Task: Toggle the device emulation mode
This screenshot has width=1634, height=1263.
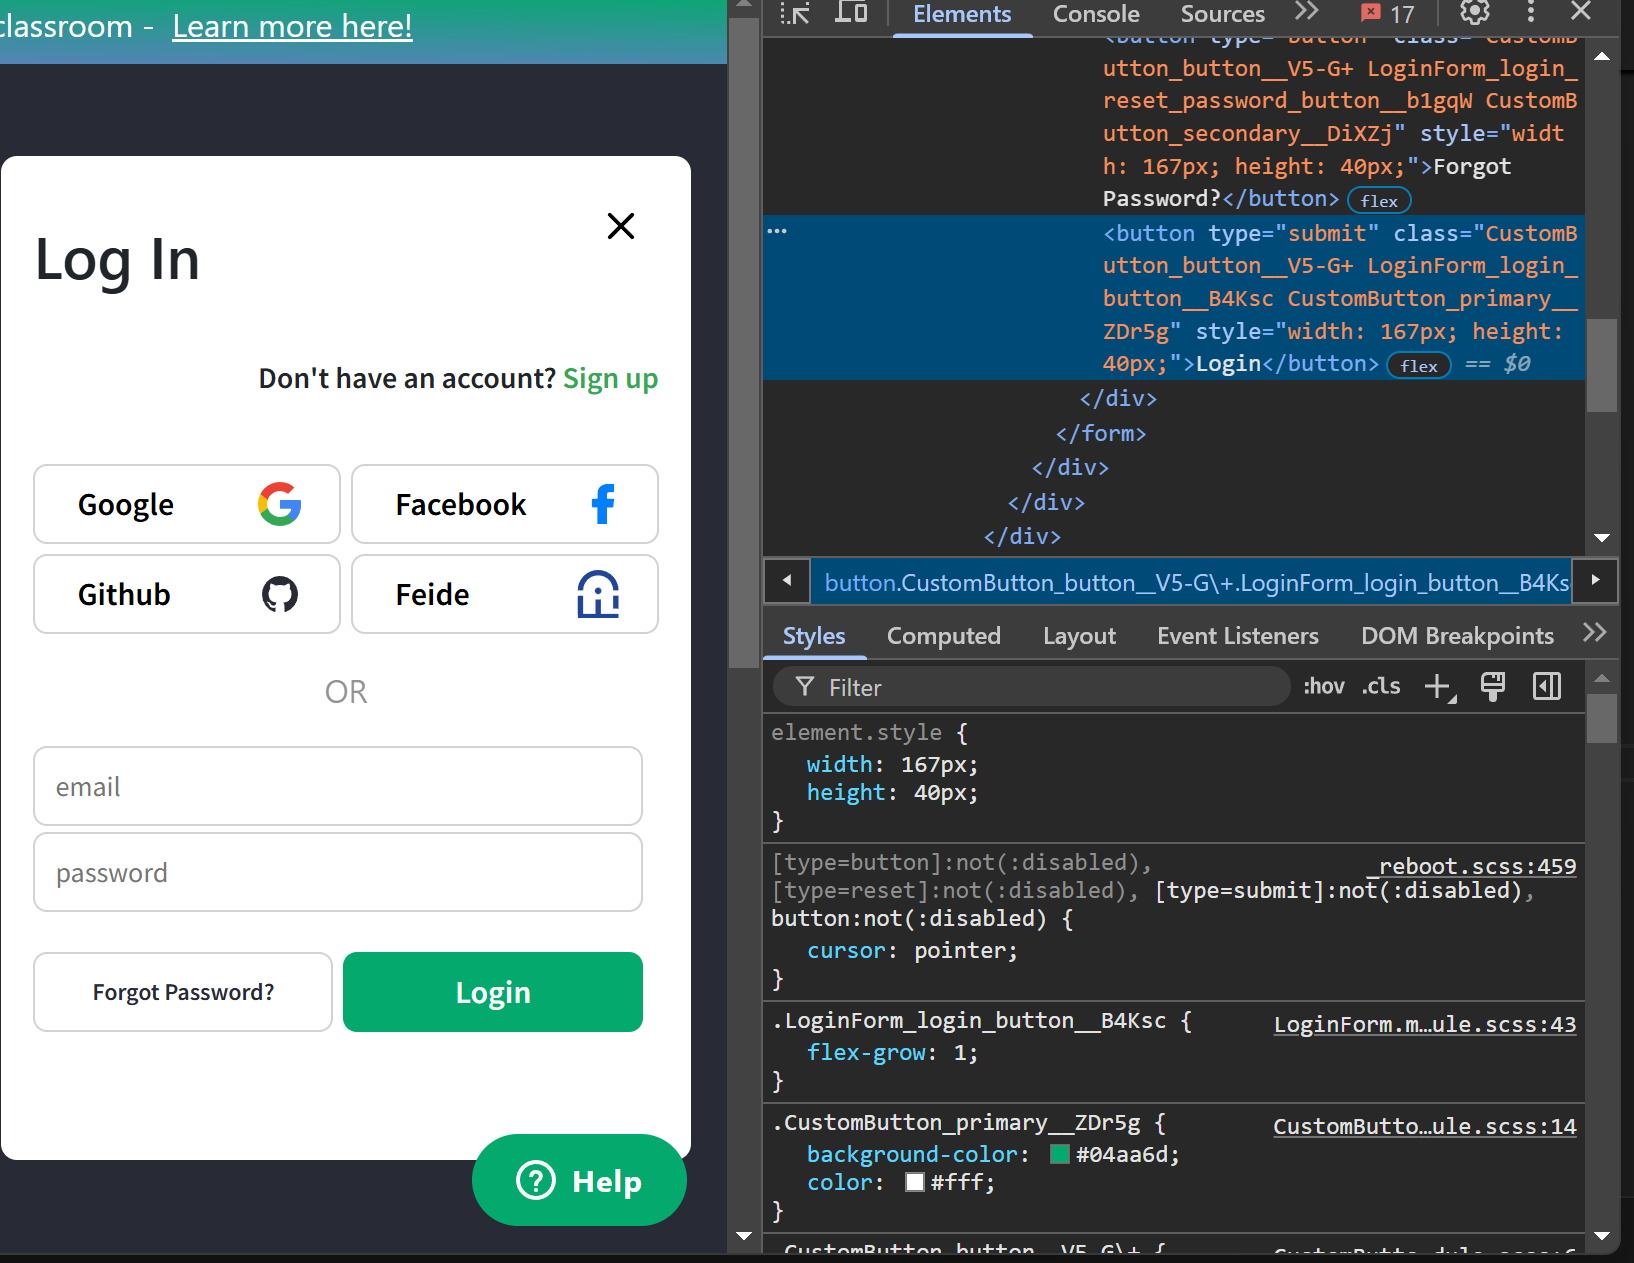Action: pos(851,14)
